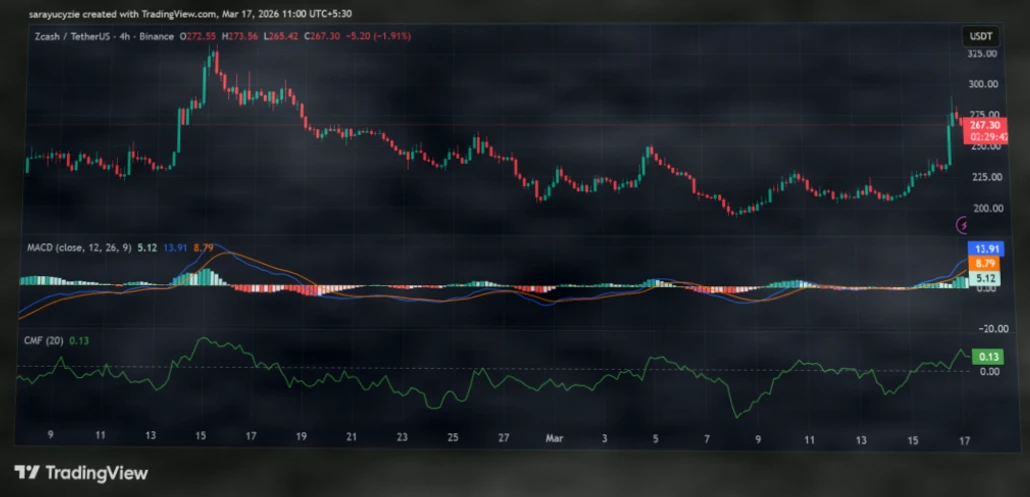
Task: Click the 0.00 label on CMF axis
Action: coord(989,372)
